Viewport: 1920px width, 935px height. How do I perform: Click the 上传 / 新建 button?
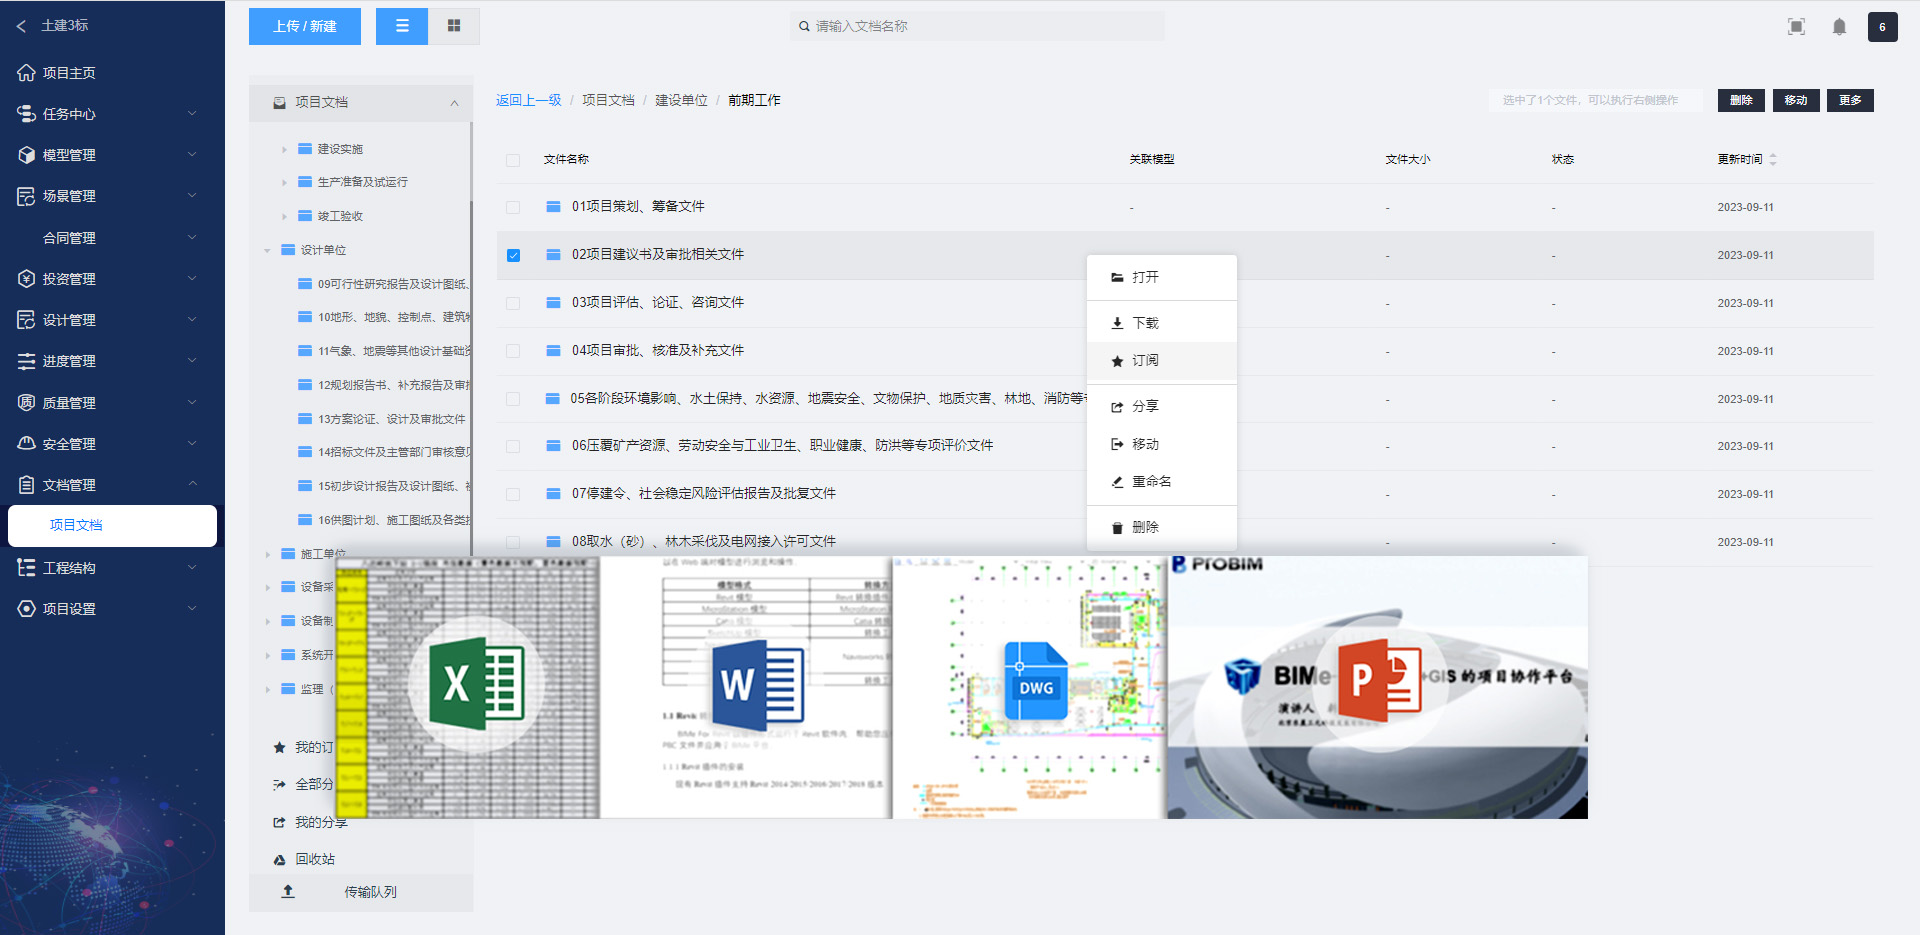[x=305, y=26]
